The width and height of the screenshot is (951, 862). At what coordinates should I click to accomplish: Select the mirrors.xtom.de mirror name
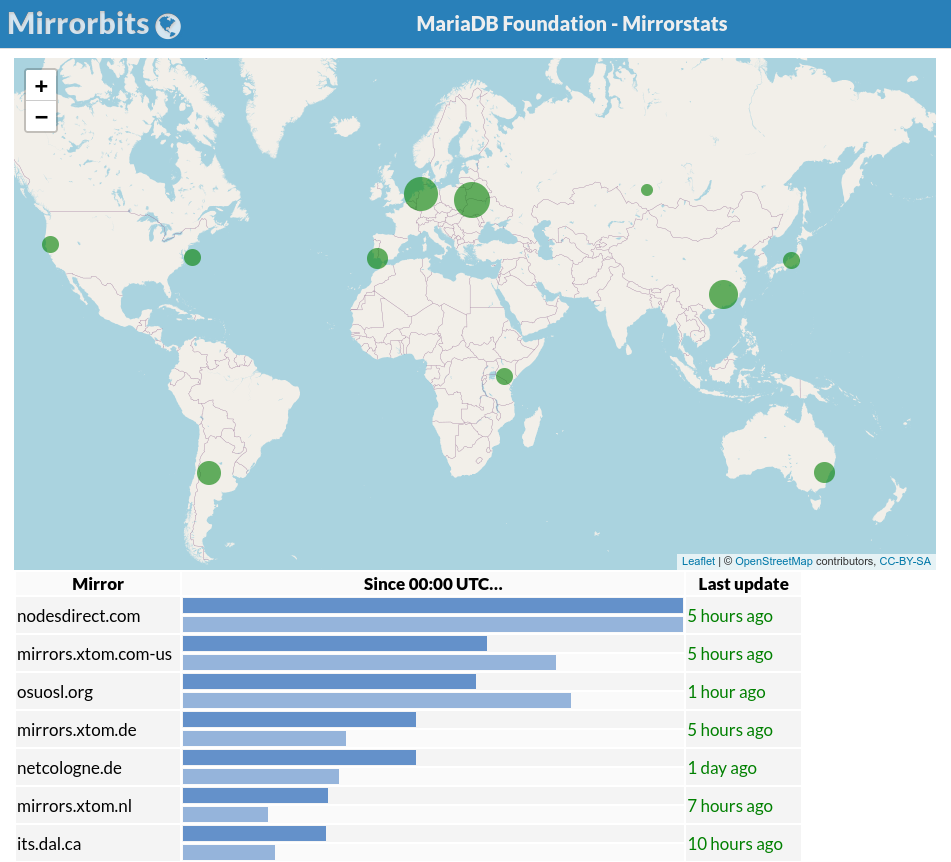[x=76, y=730]
